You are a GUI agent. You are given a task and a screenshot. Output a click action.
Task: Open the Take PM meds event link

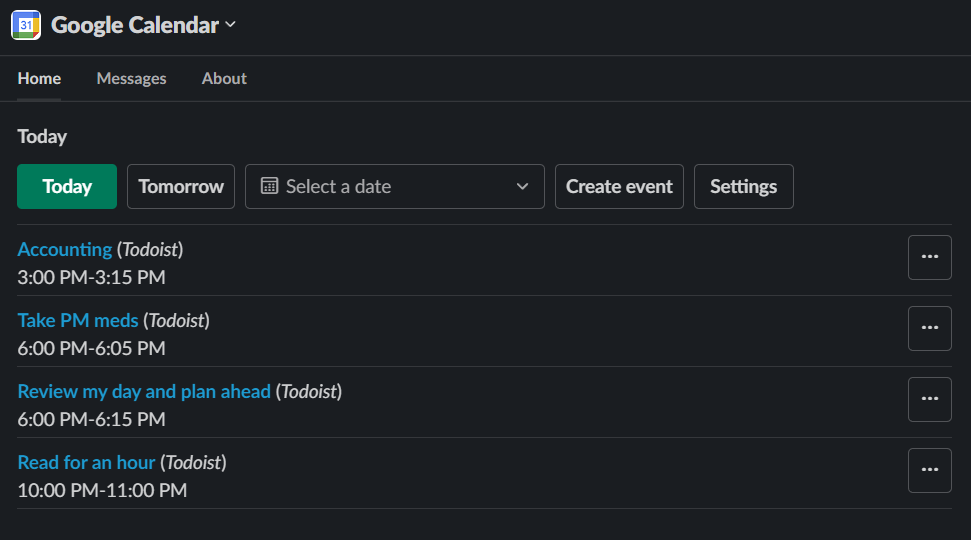pyautogui.click(x=78, y=320)
